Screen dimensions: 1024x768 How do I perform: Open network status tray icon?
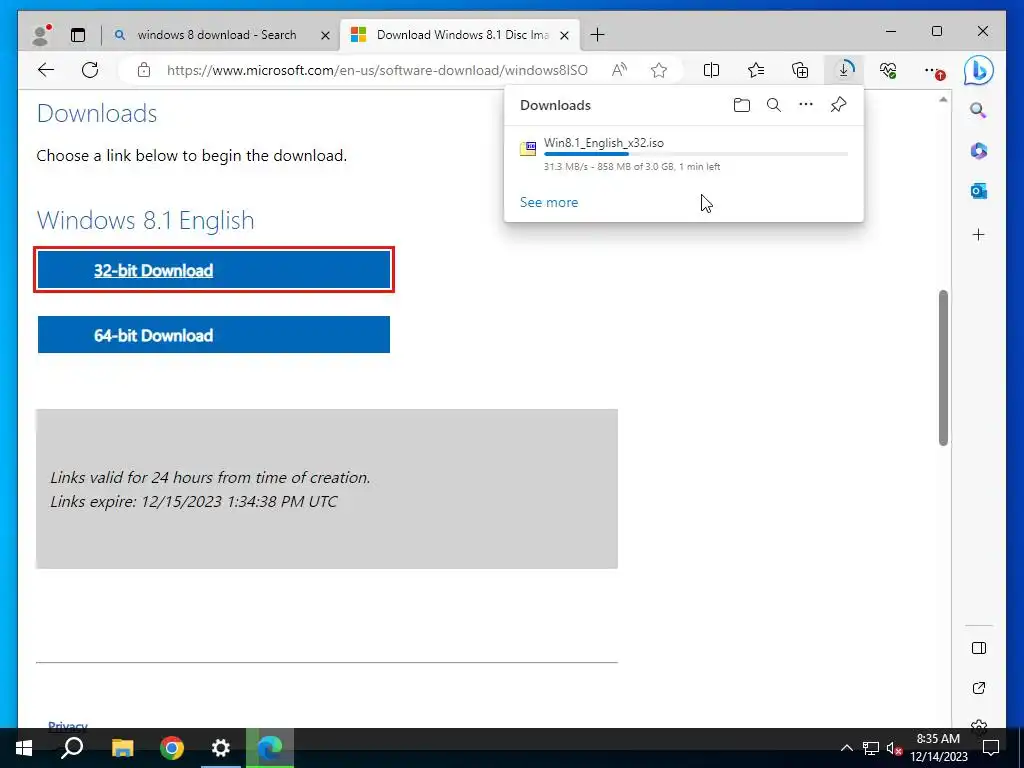(x=871, y=748)
